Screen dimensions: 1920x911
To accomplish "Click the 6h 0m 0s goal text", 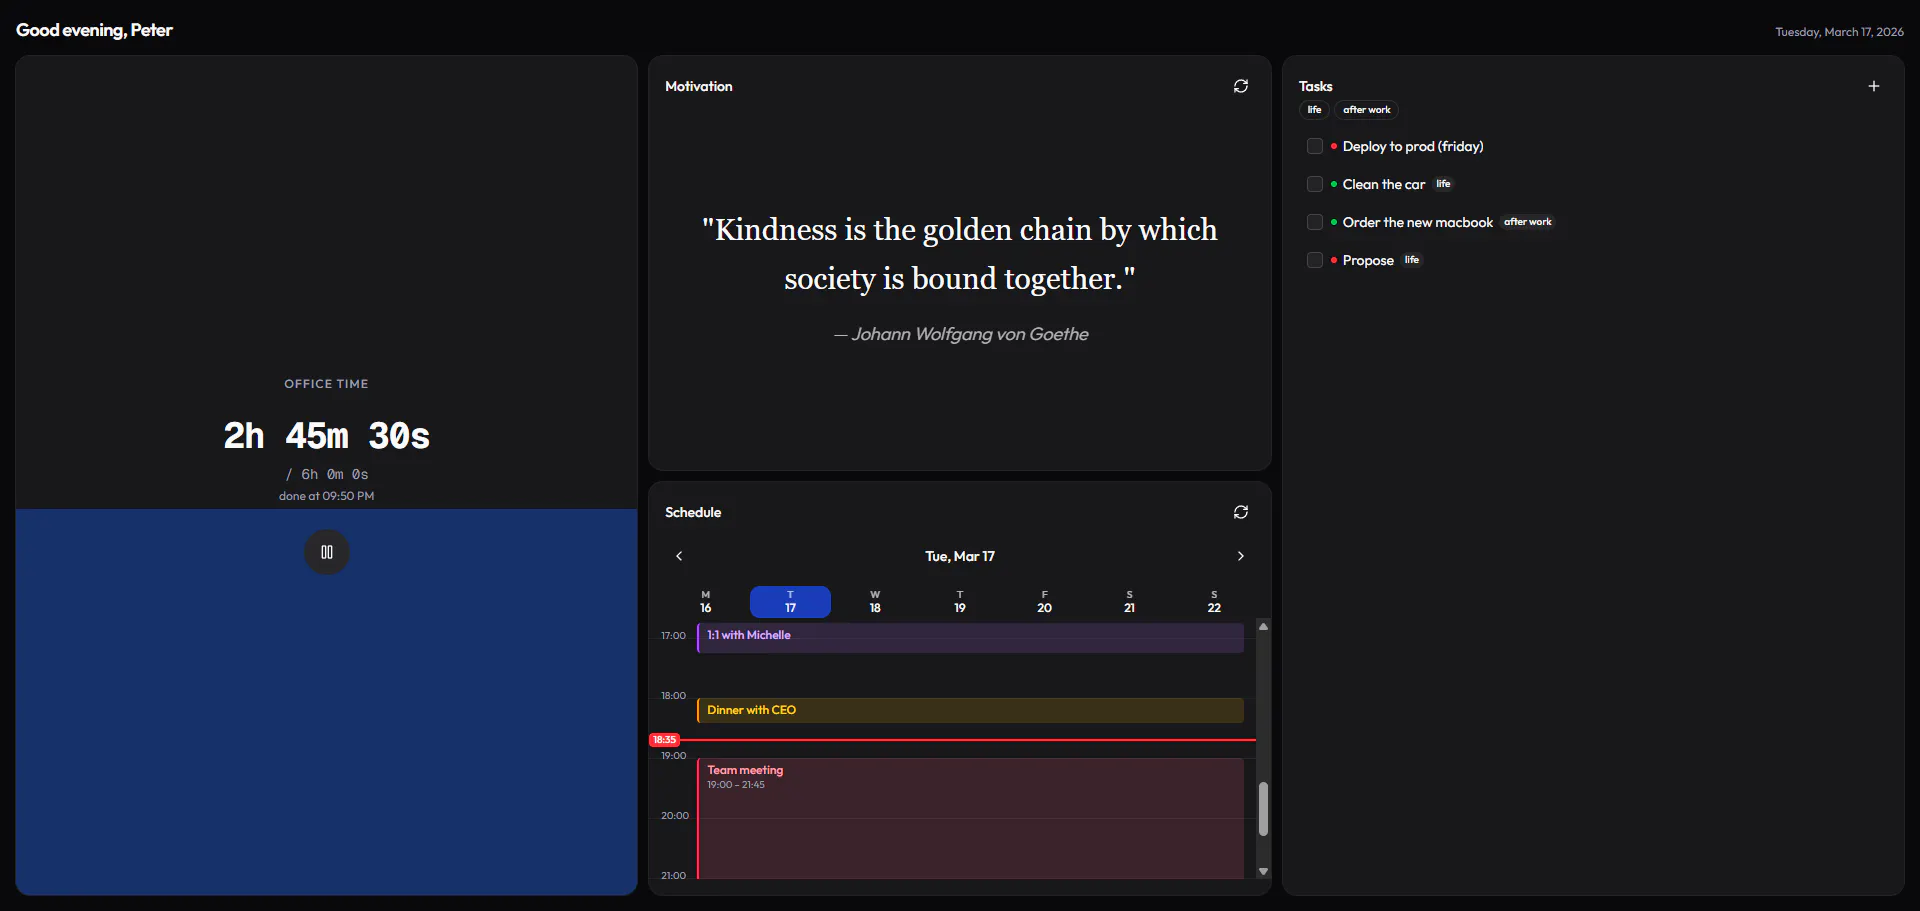I will click(x=327, y=474).
